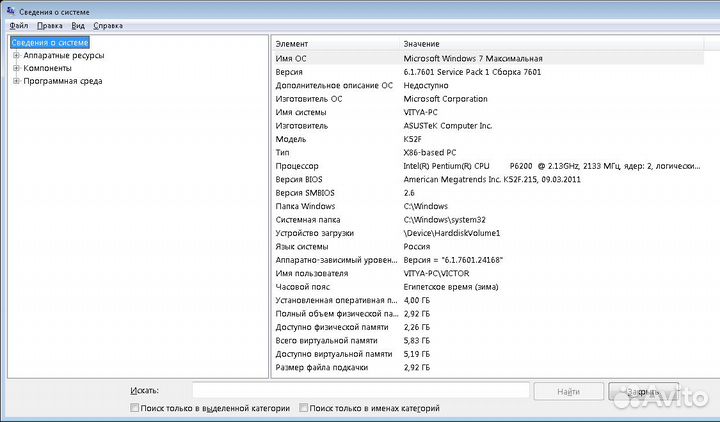Expand the Аппаратные ресурсы node

[16, 56]
